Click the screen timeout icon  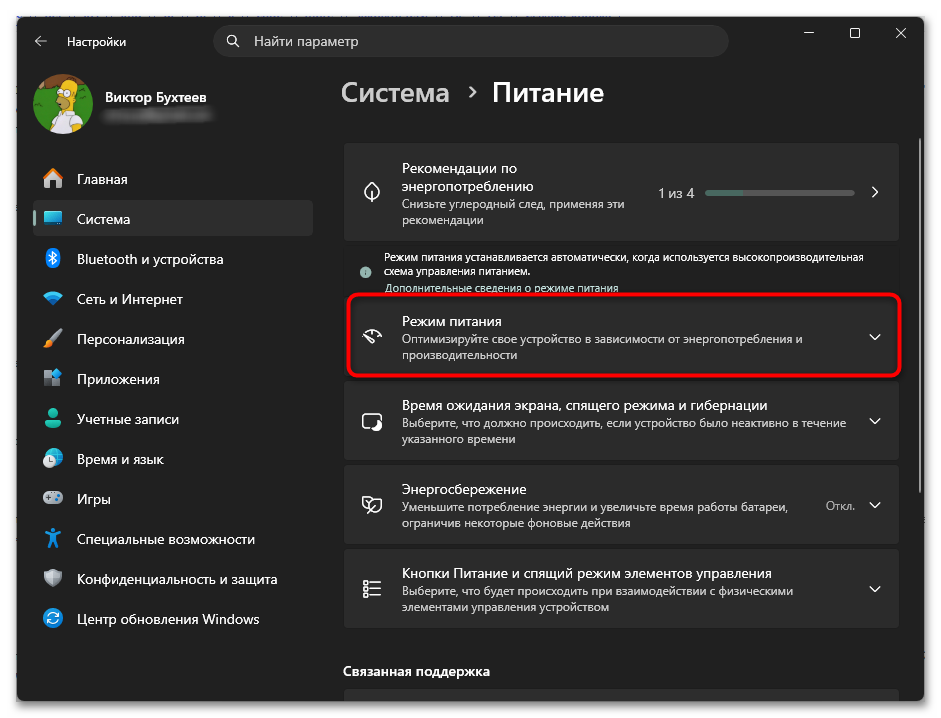coord(372,421)
